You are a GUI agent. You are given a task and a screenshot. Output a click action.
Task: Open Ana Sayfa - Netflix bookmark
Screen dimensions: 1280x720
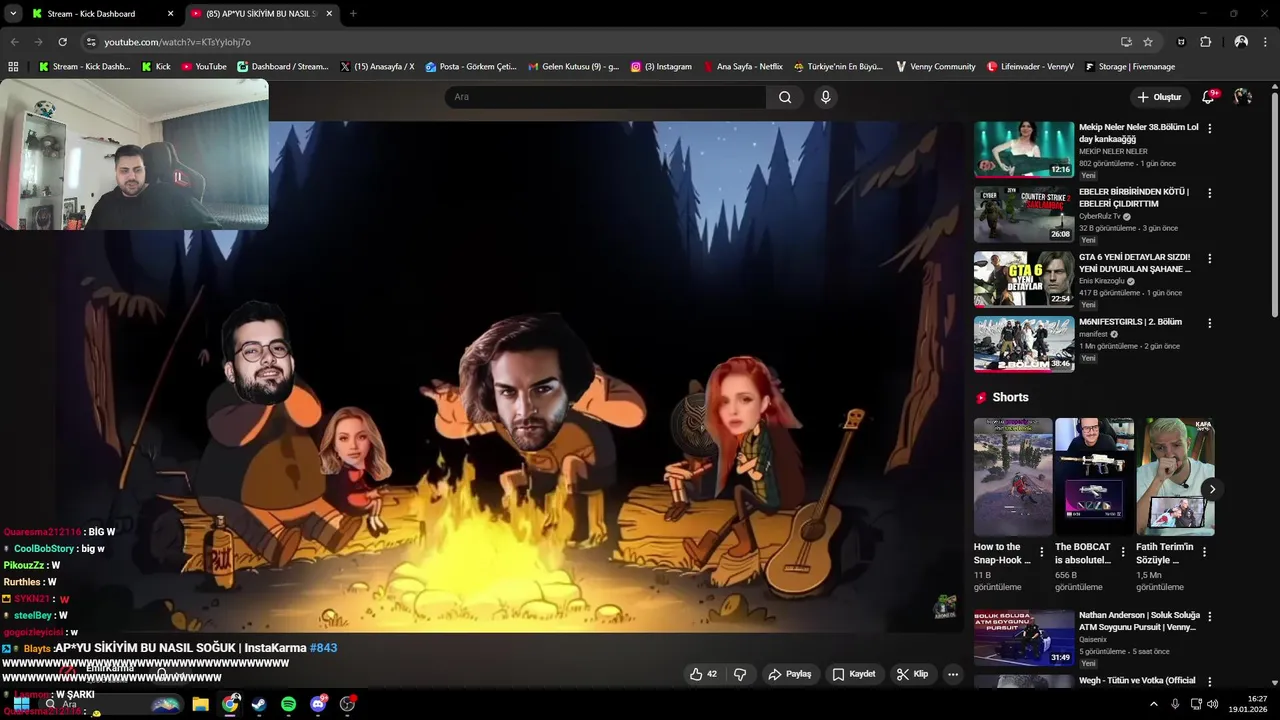[743, 67]
